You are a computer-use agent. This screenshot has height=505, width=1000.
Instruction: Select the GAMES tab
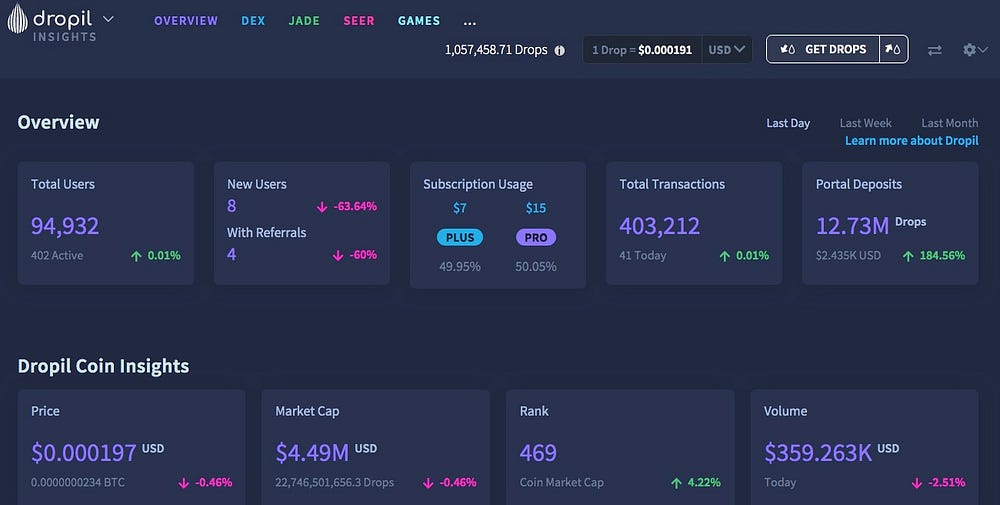(418, 21)
